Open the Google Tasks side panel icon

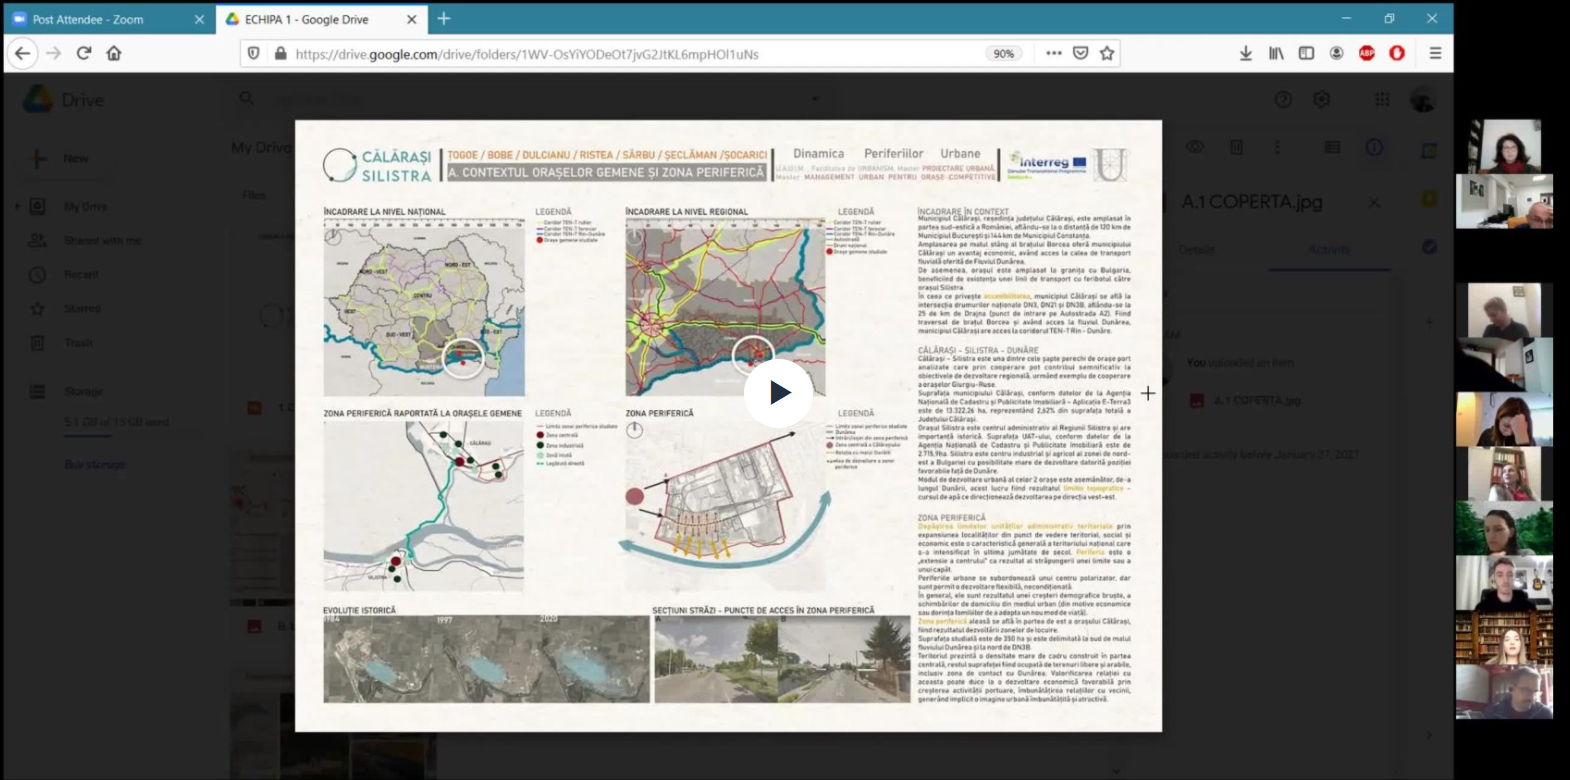point(1429,247)
